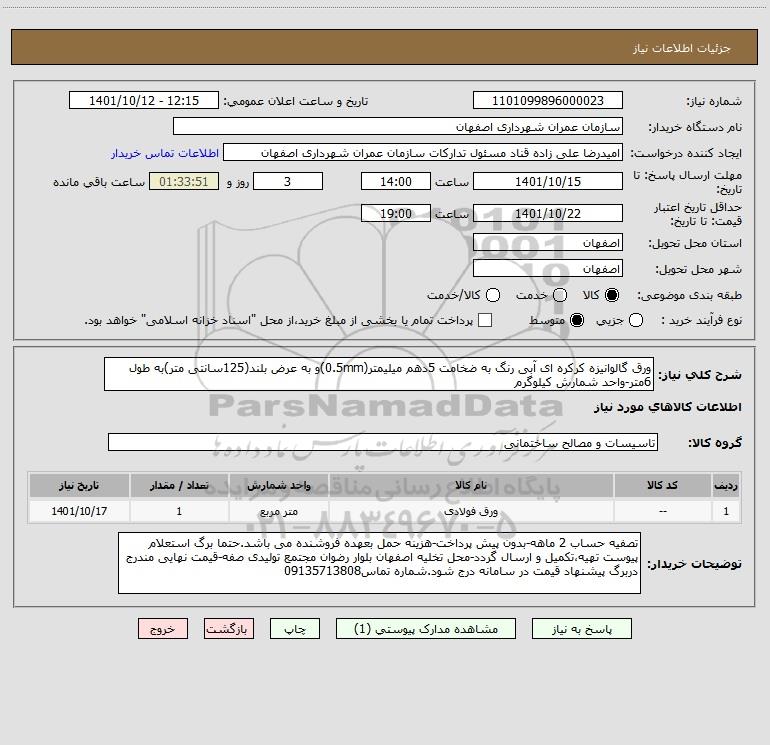Click the ردیف column header

pyautogui.click(x=726, y=485)
